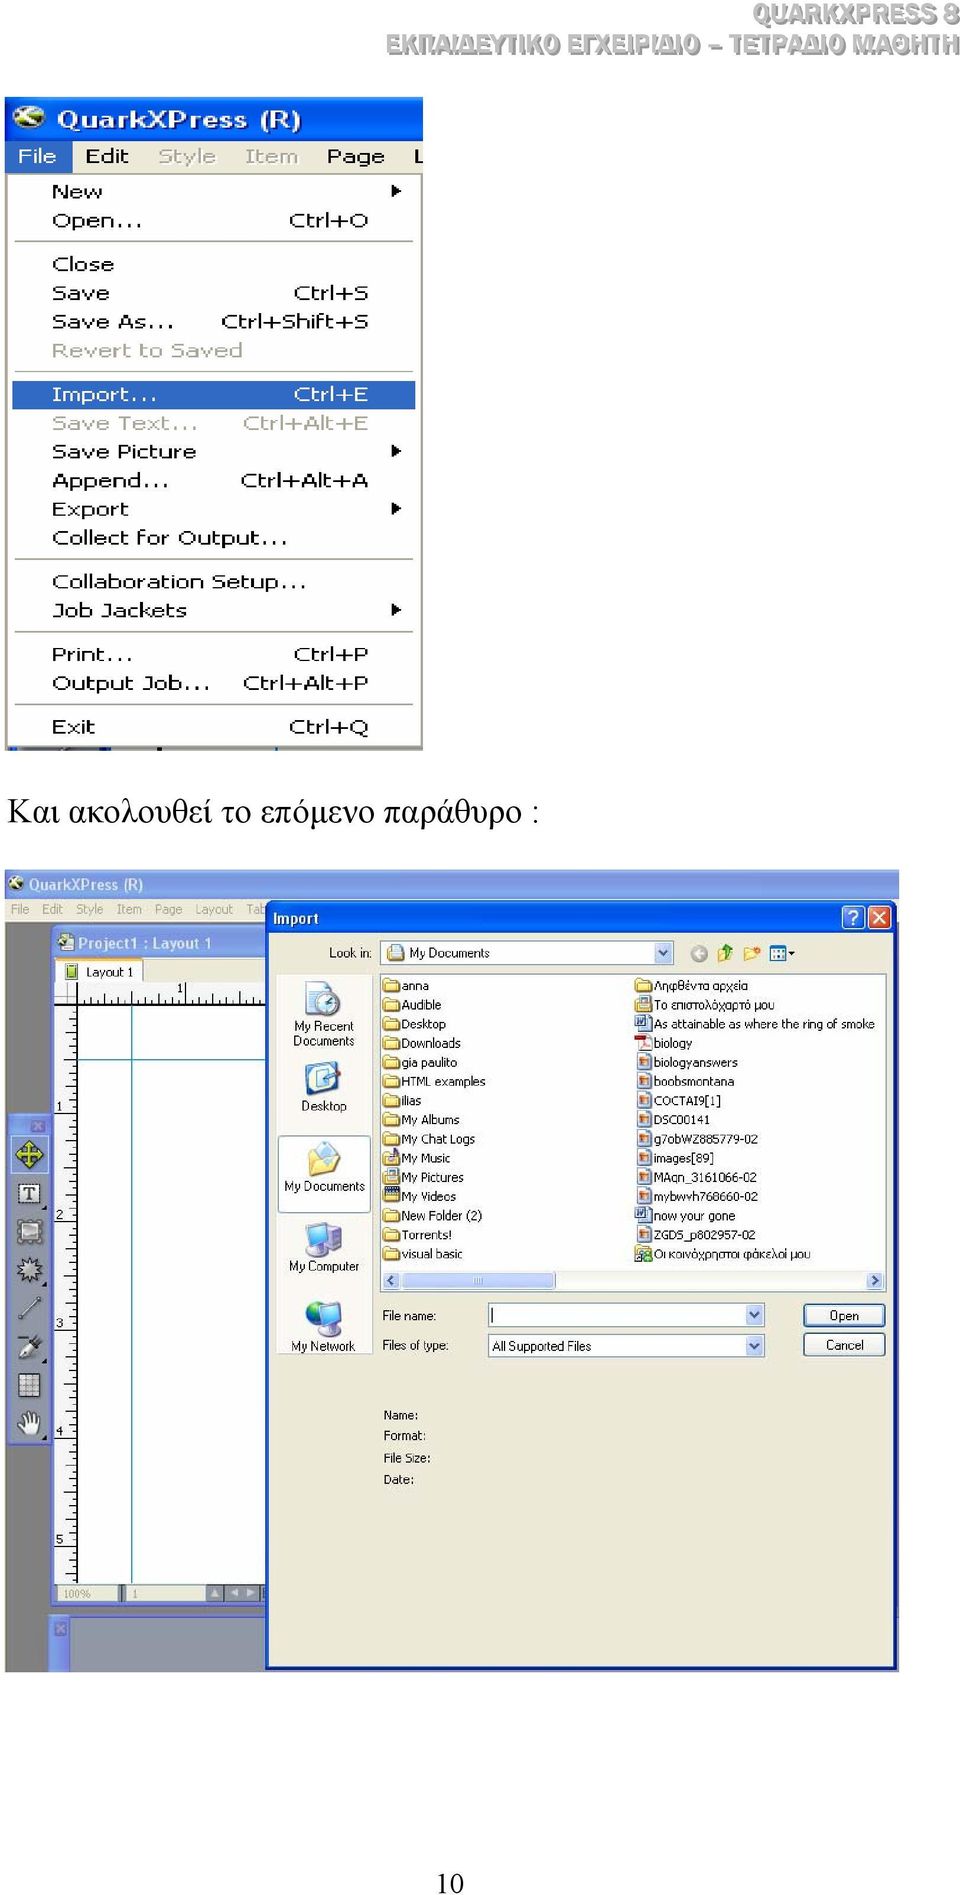Choose Open... from the File menu

213,221
